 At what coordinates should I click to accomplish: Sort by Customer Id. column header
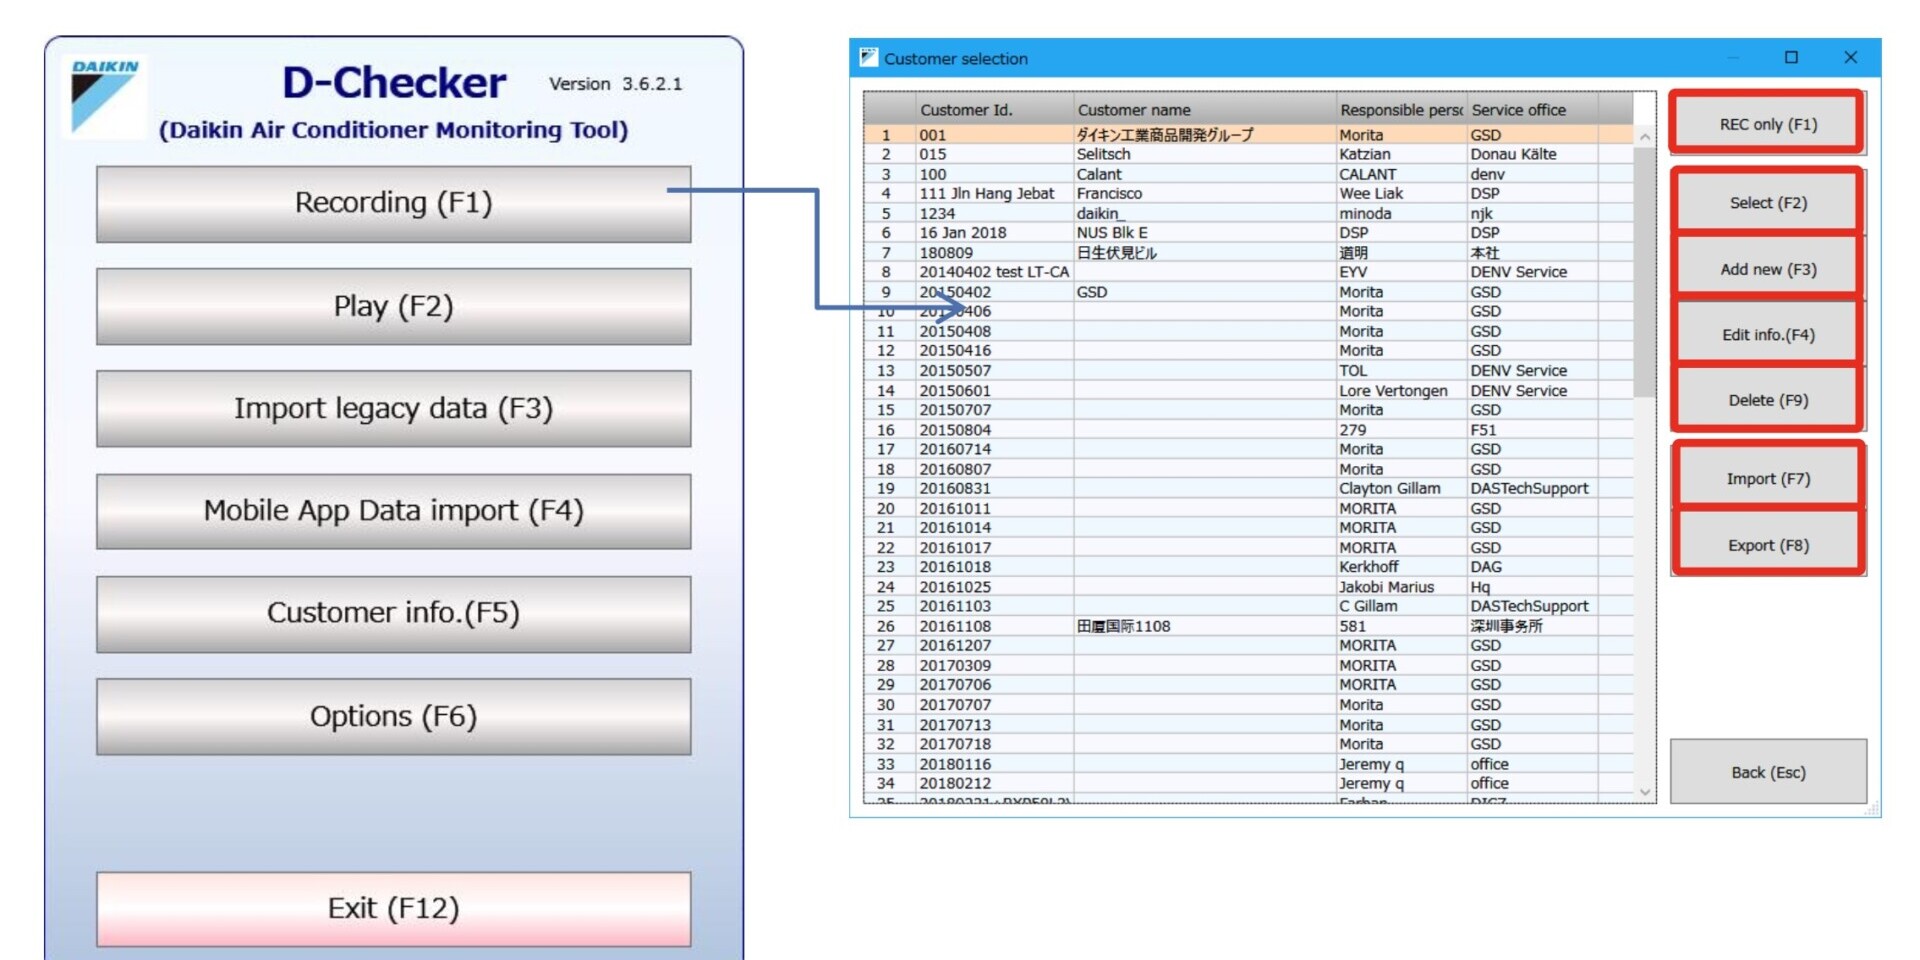pyautogui.click(x=994, y=109)
